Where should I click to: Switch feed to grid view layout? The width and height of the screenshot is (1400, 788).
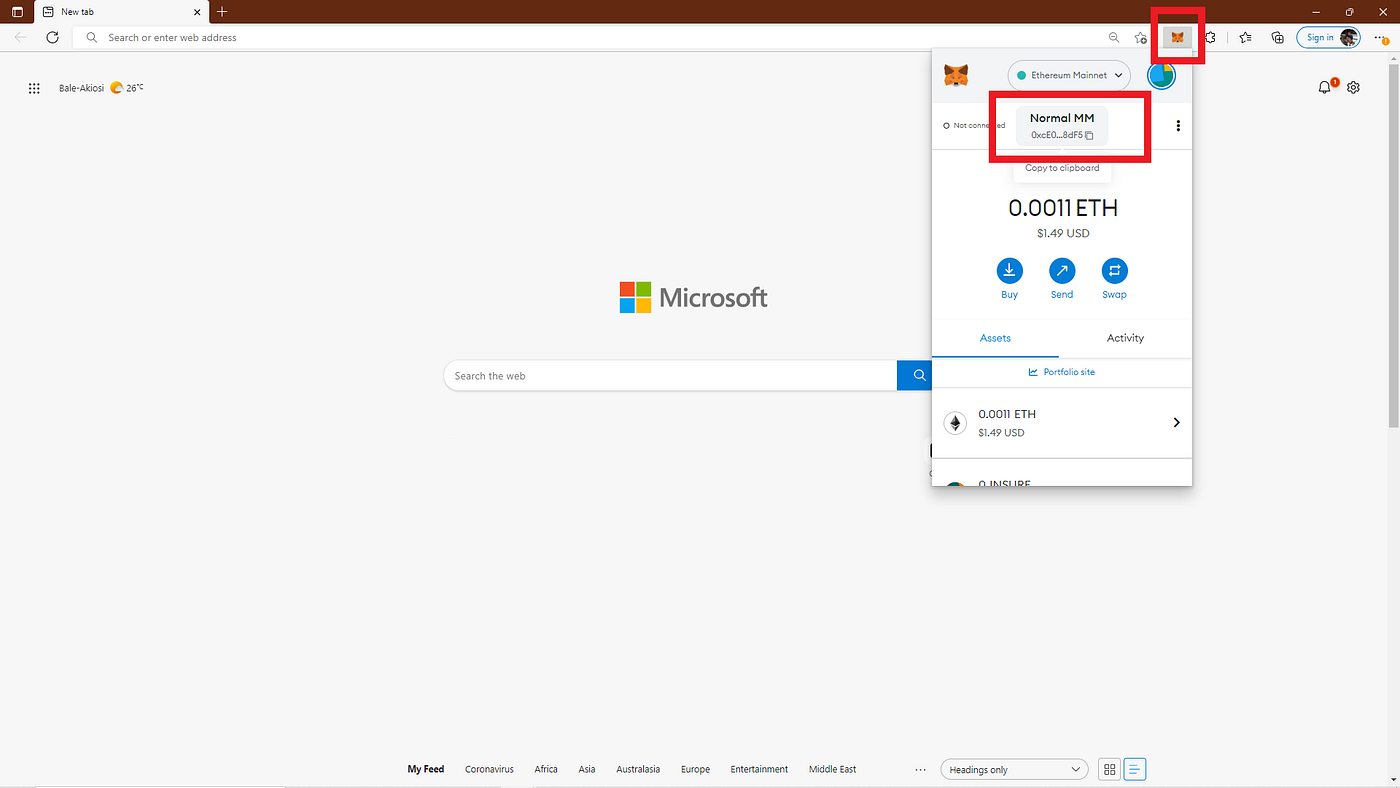1109,769
